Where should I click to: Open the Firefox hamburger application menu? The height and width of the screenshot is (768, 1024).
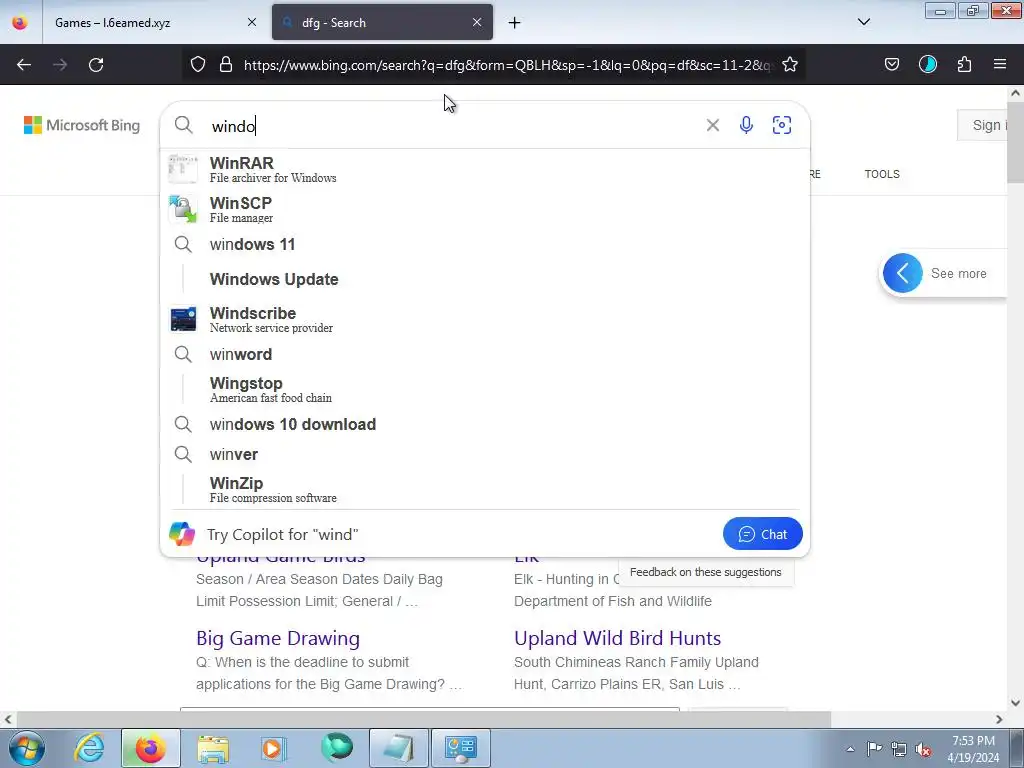[1000, 64]
